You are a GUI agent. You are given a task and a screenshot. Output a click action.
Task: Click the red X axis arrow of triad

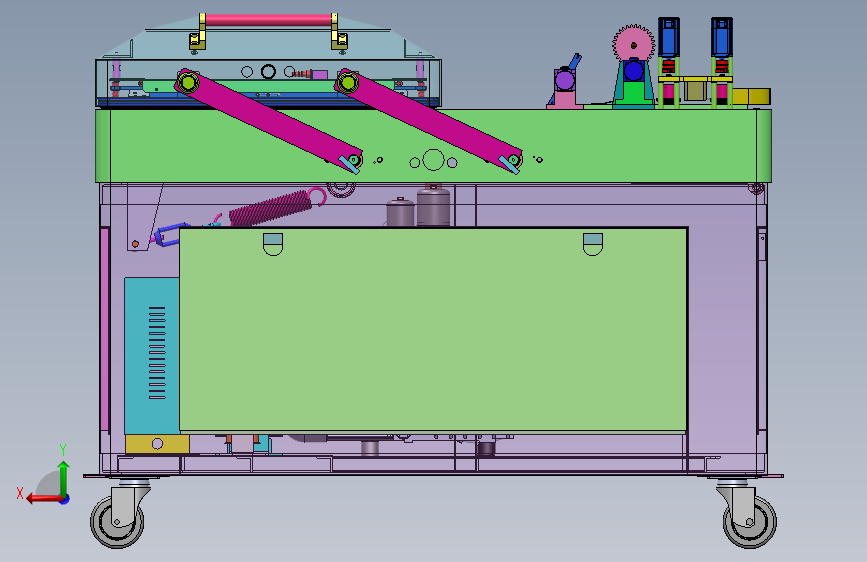(x=43, y=499)
